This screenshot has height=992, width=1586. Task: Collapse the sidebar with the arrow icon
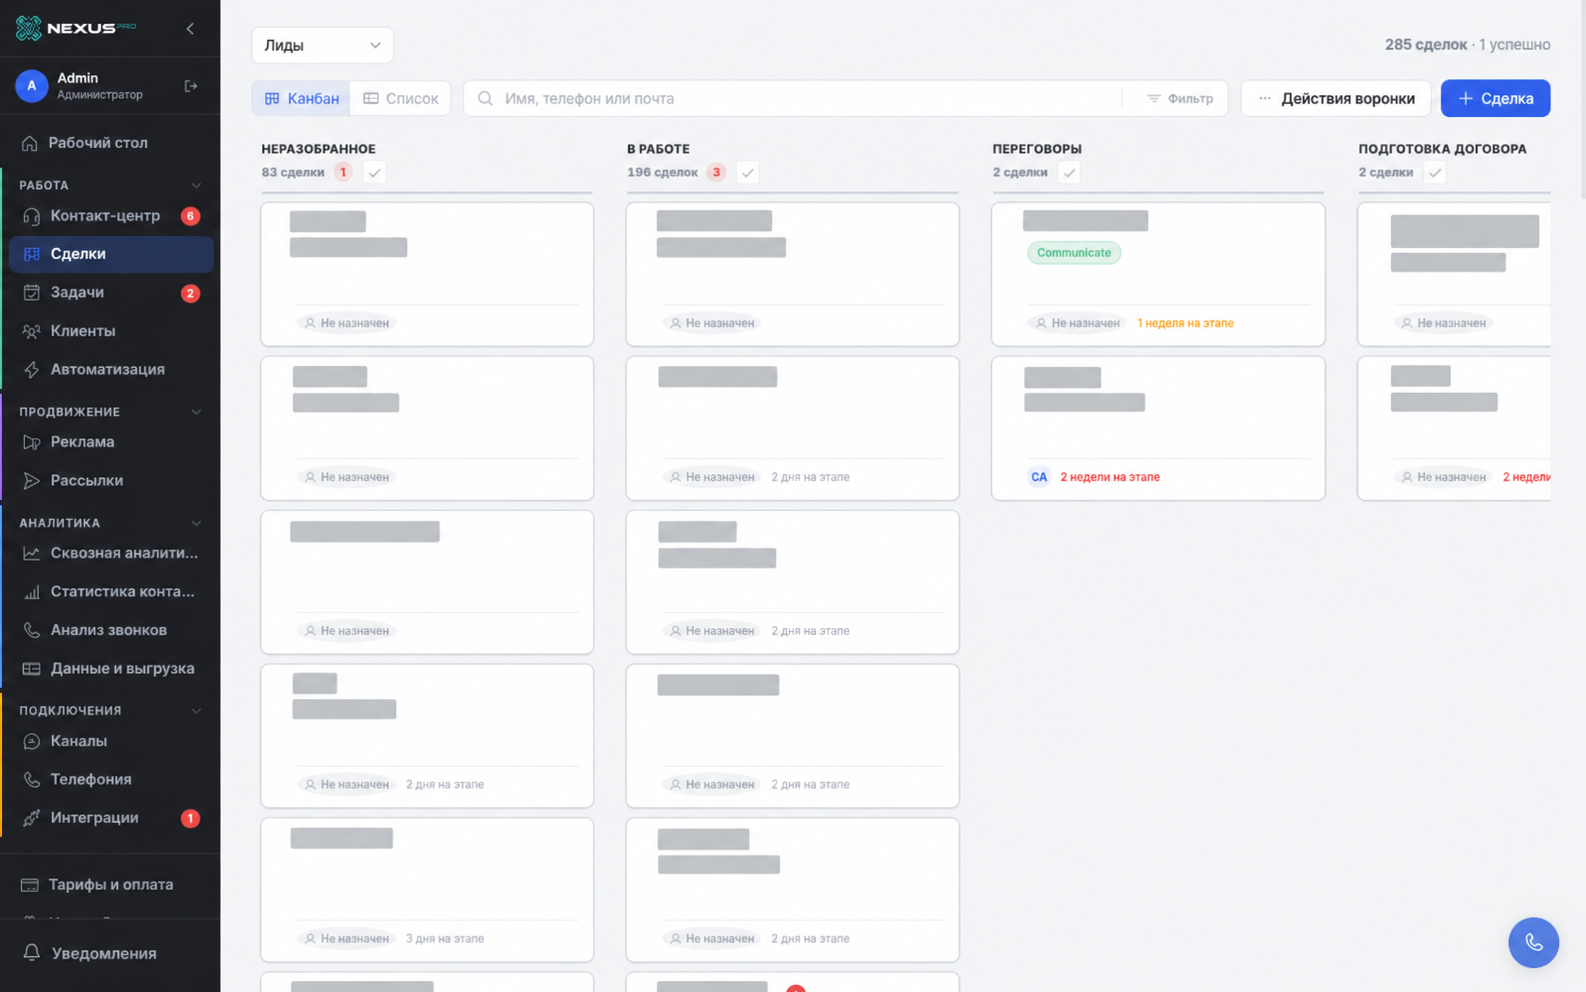pos(190,28)
